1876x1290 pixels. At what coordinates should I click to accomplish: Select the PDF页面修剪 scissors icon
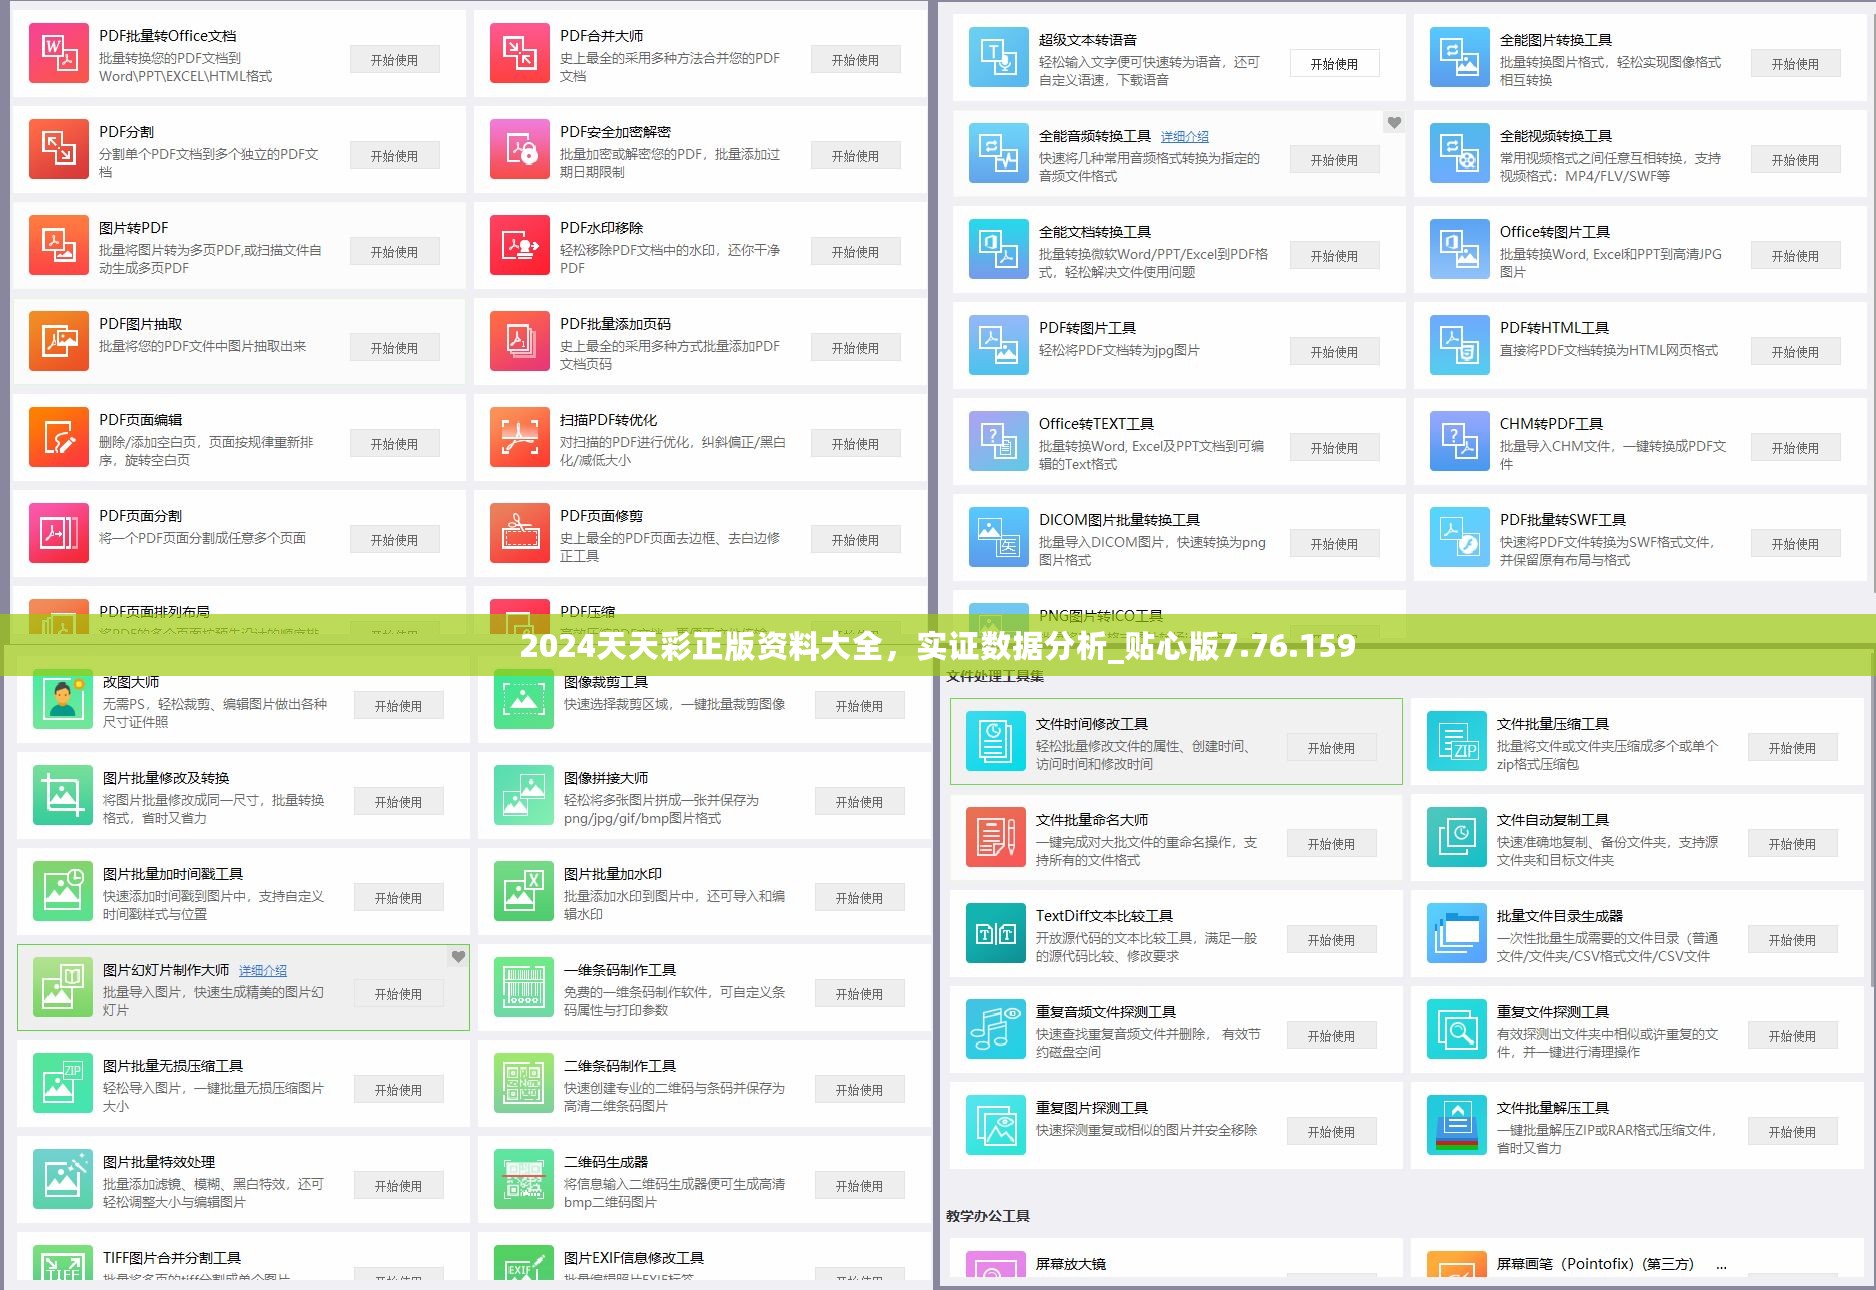pyautogui.click(x=520, y=533)
